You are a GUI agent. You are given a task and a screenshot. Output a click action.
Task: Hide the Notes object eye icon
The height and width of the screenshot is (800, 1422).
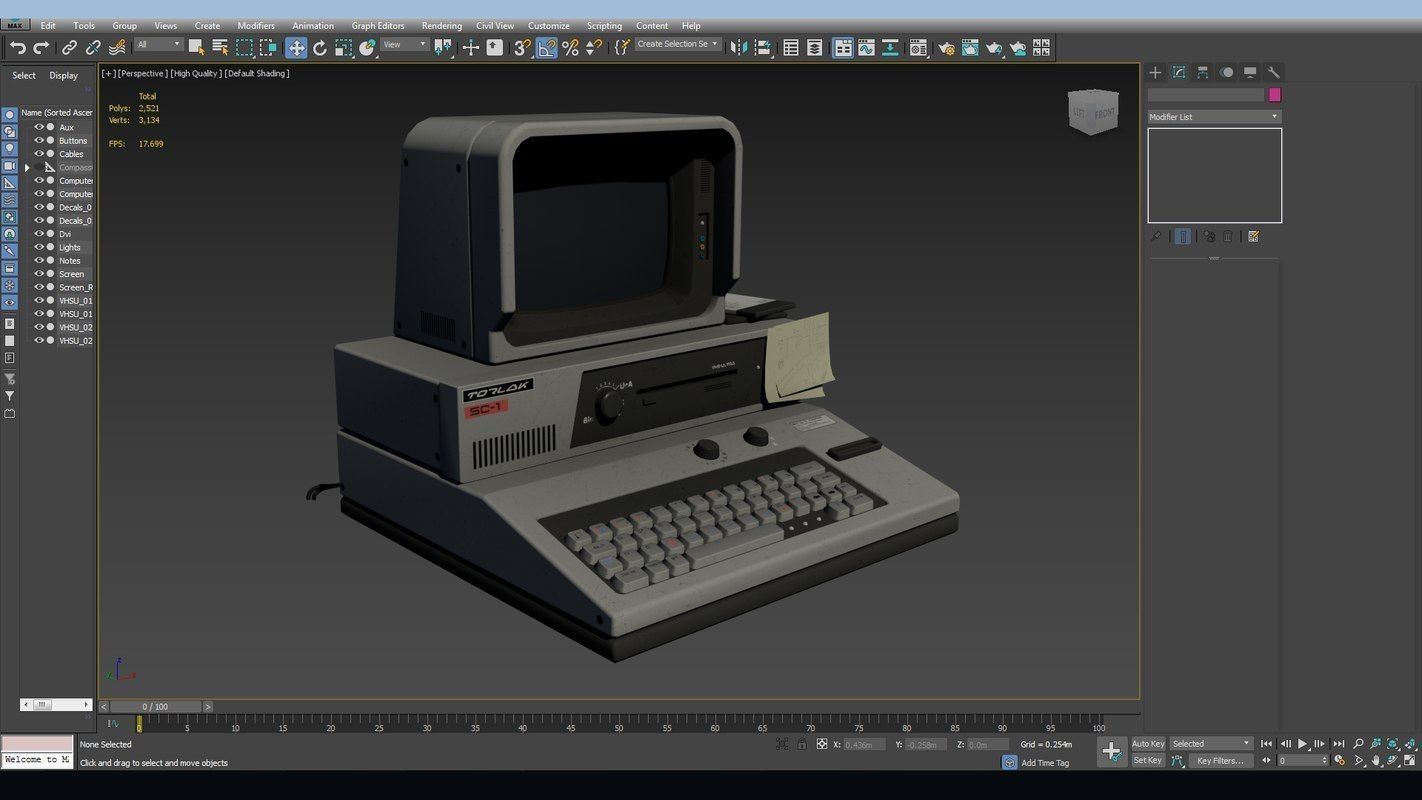coord(40,261)
